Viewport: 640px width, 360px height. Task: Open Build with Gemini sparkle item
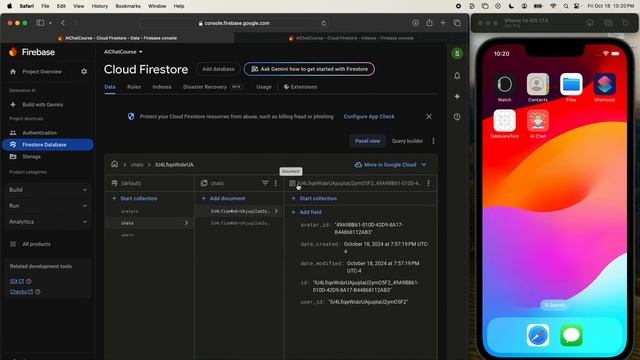click(x=38, y=104)
